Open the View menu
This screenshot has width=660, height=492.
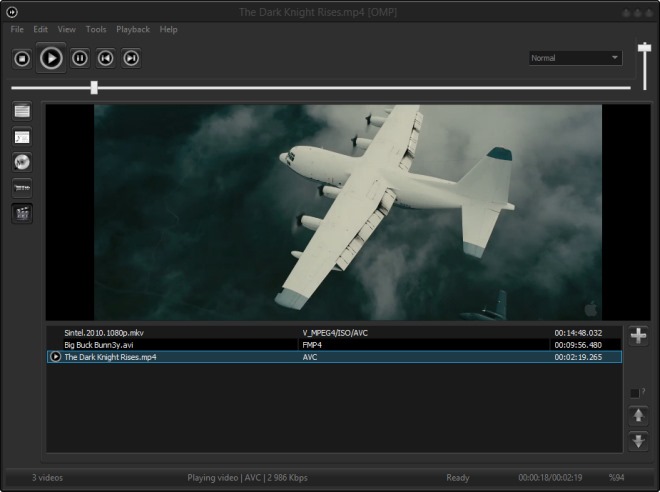tap(67, 29)
